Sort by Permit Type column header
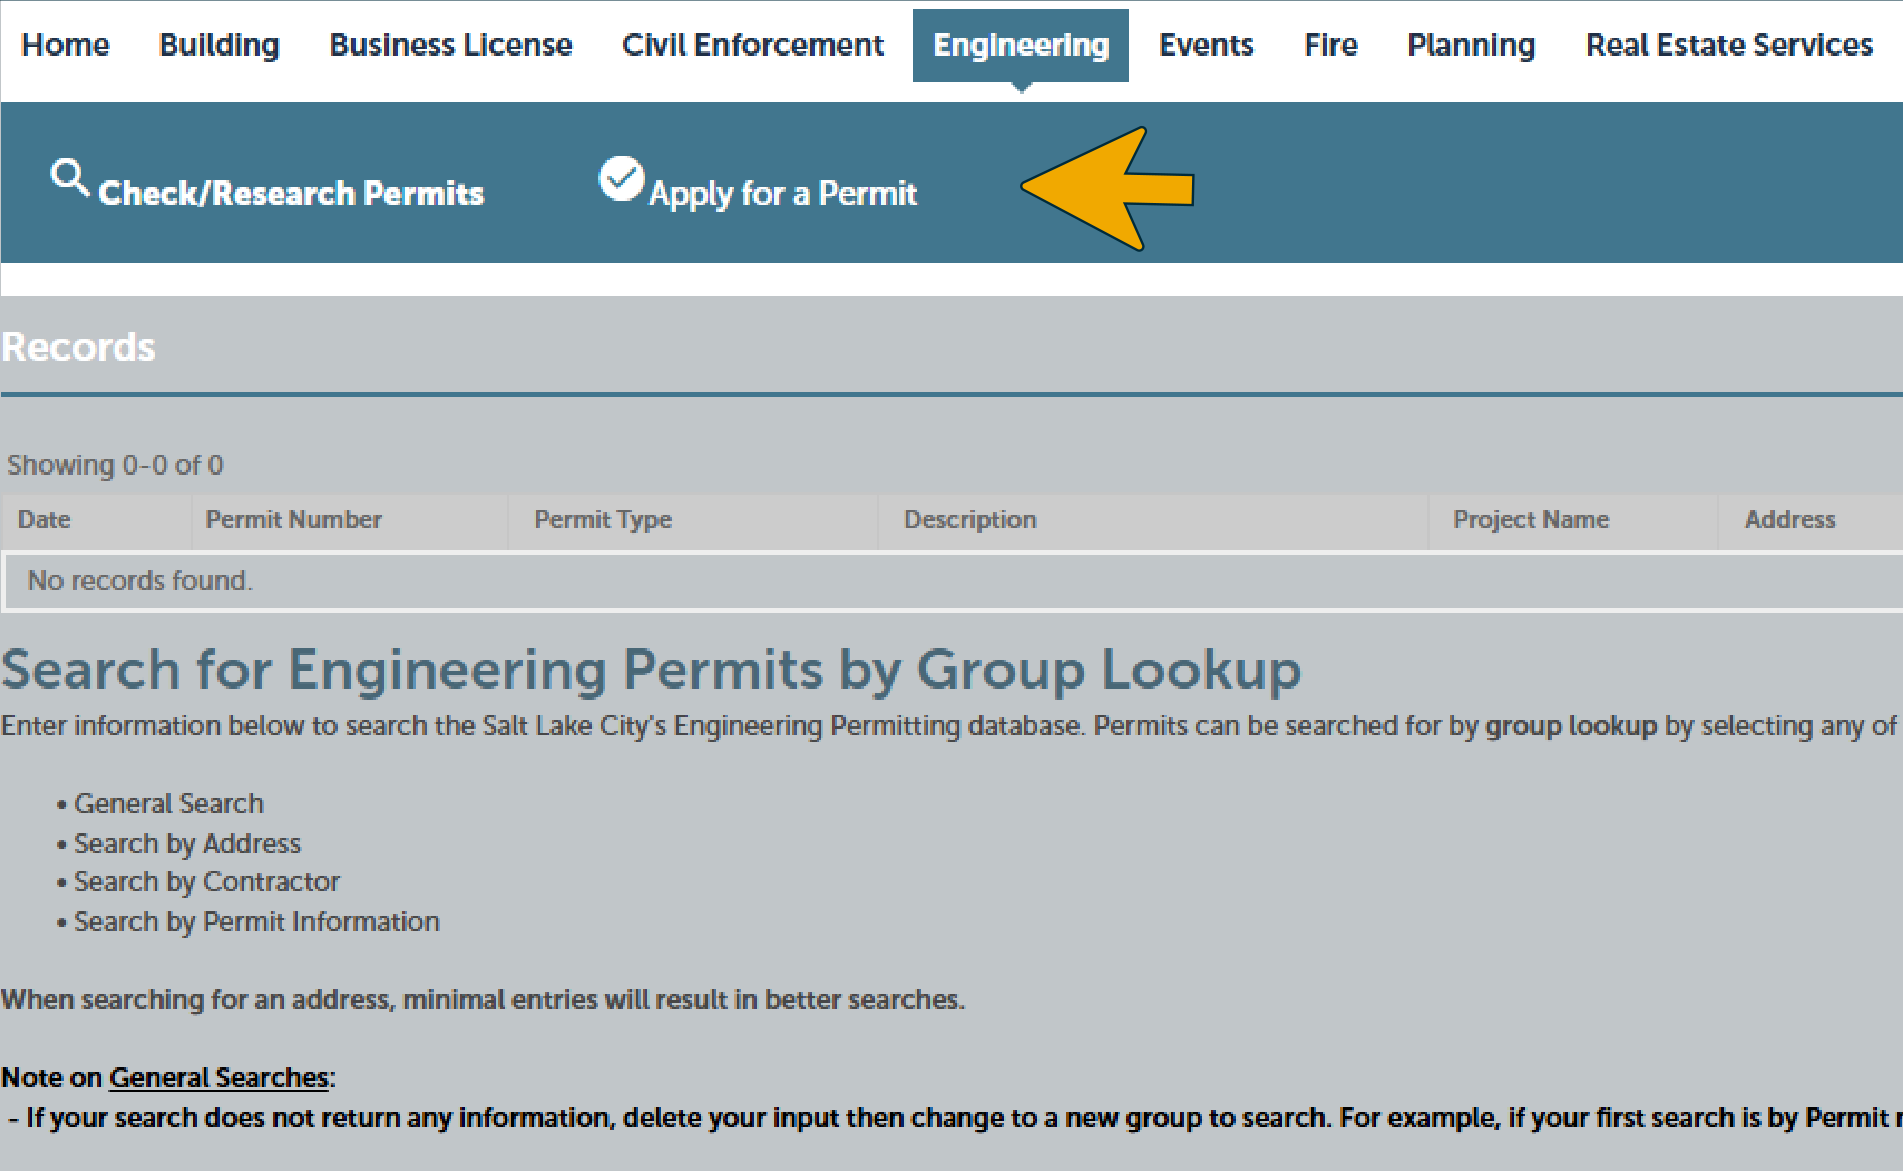This screenshot has height=1171, width=1903. (603, 520)
